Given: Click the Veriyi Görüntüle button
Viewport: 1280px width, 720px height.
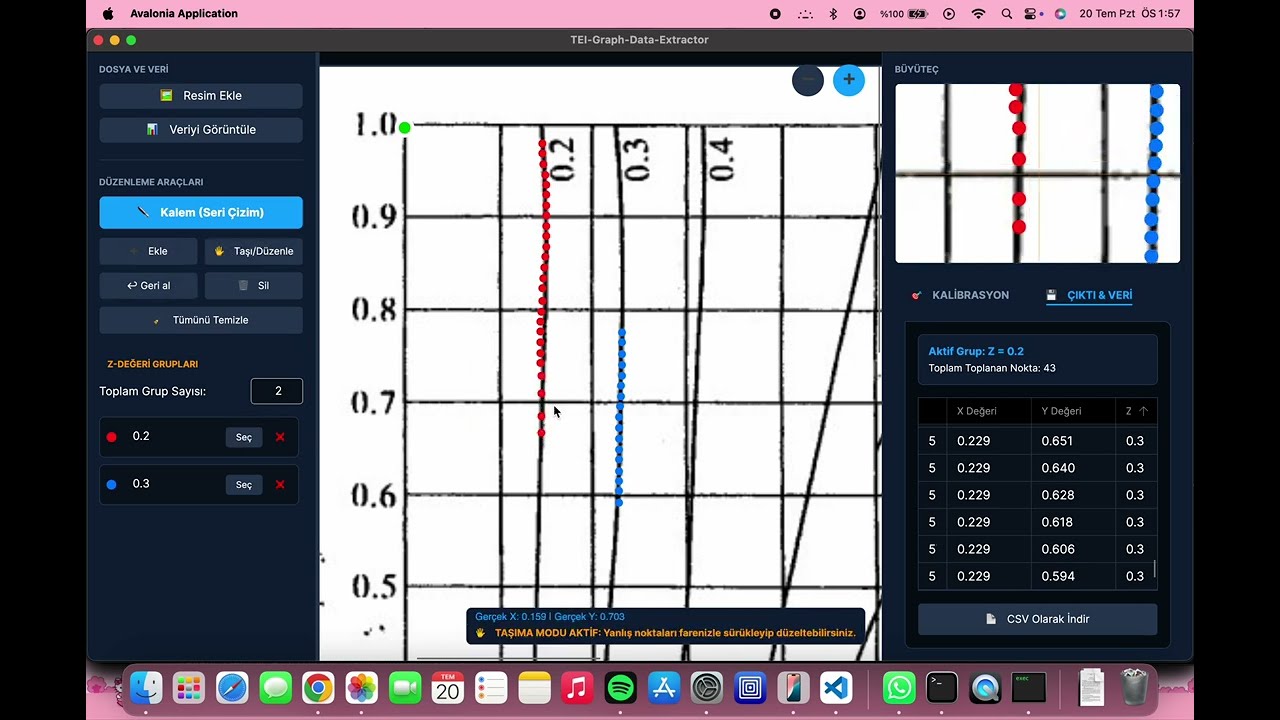Looking at the screenshot, I should pos(201,130).
